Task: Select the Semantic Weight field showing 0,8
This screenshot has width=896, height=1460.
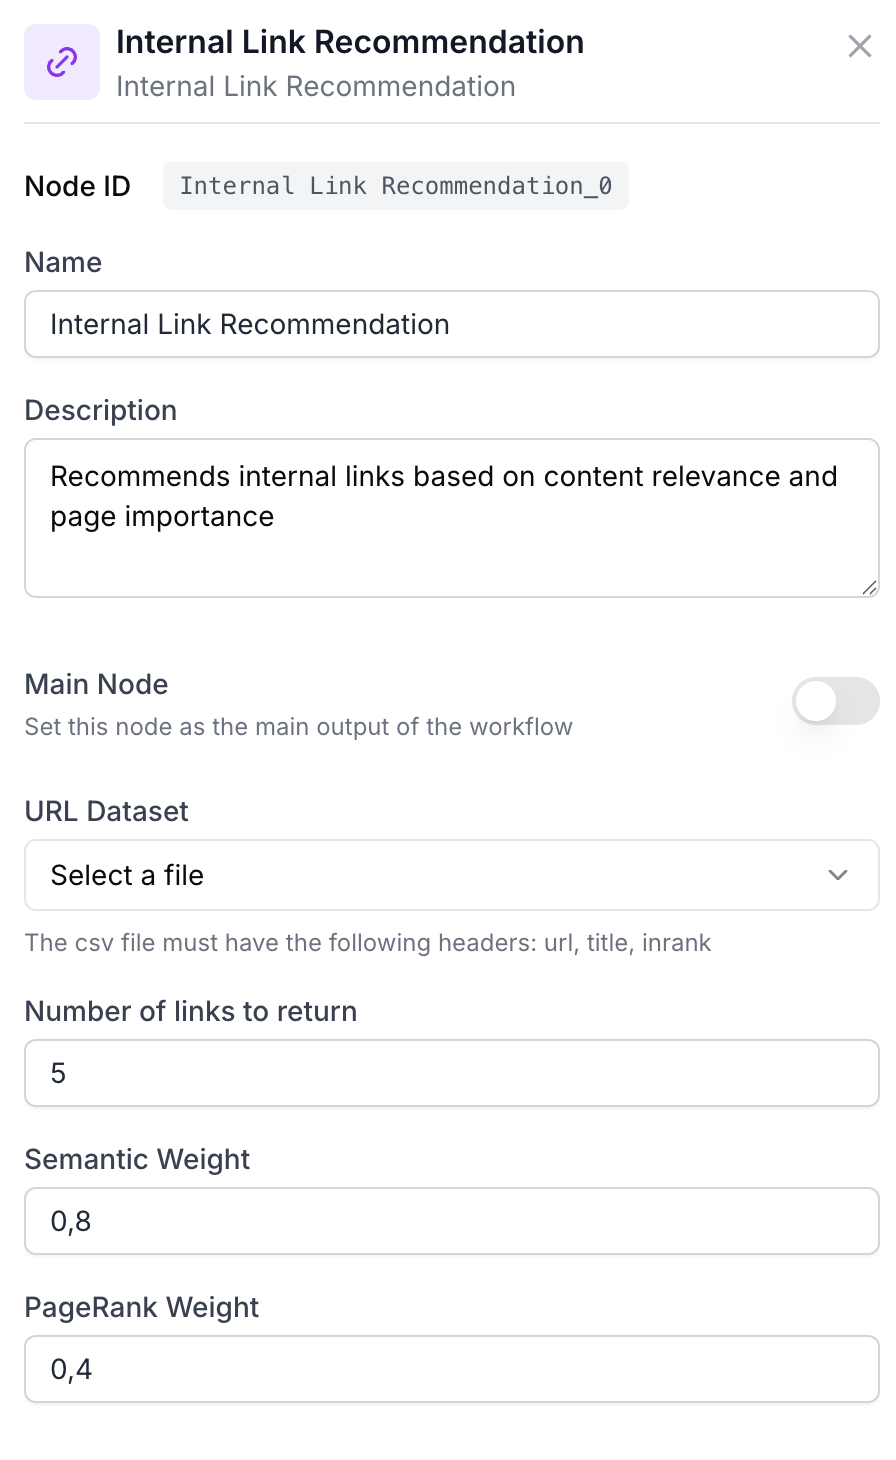Action: point(451,1221)
